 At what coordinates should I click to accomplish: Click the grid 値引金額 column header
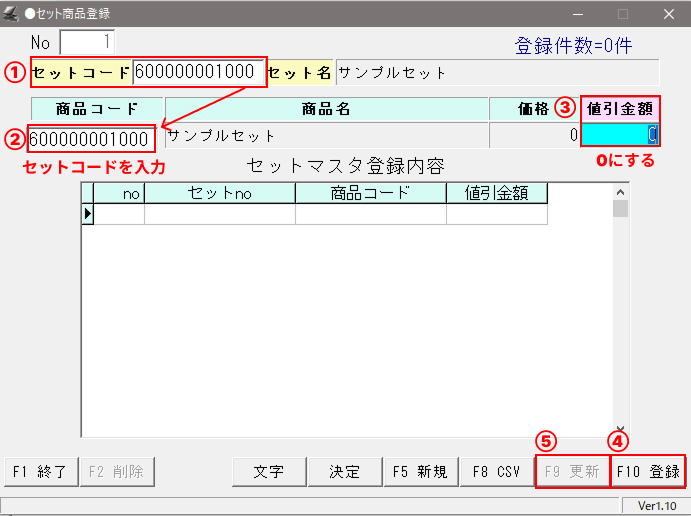497,193
